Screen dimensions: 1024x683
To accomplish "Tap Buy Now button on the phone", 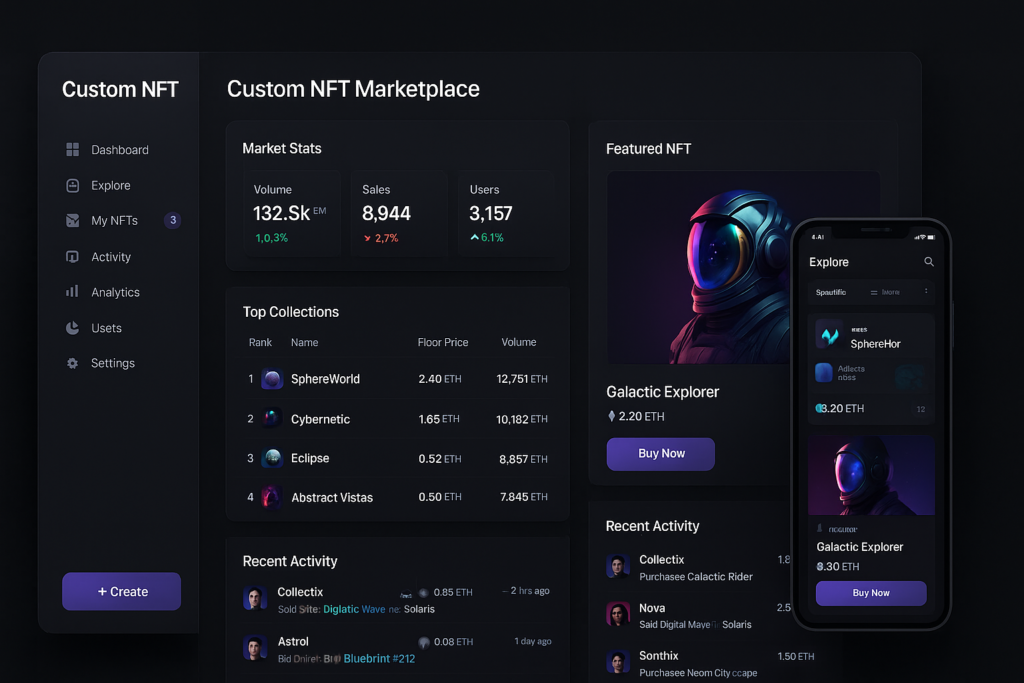I will 871,593.
